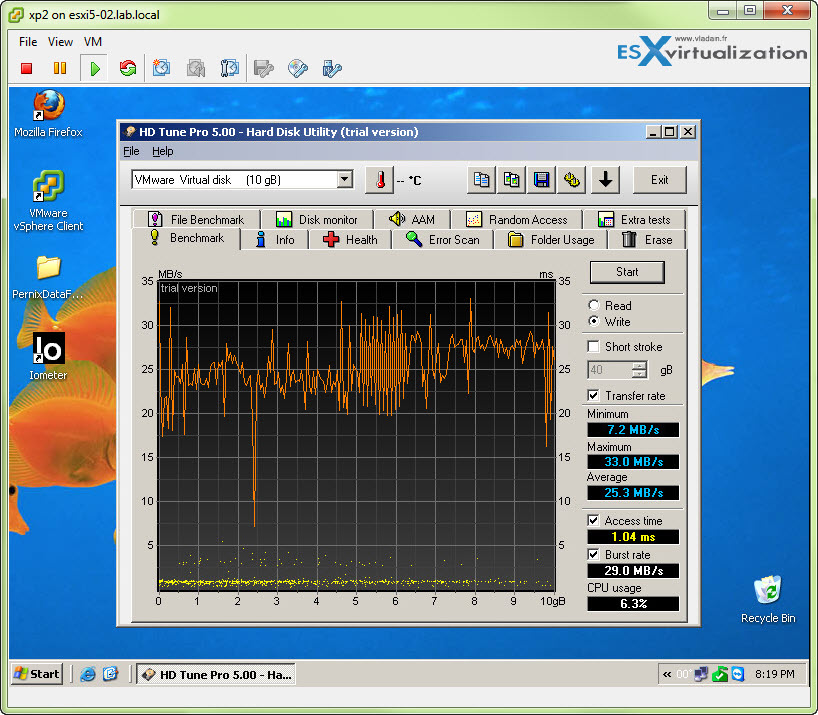Connect CD/DVD device toolbar icon

tap(297, 68)
